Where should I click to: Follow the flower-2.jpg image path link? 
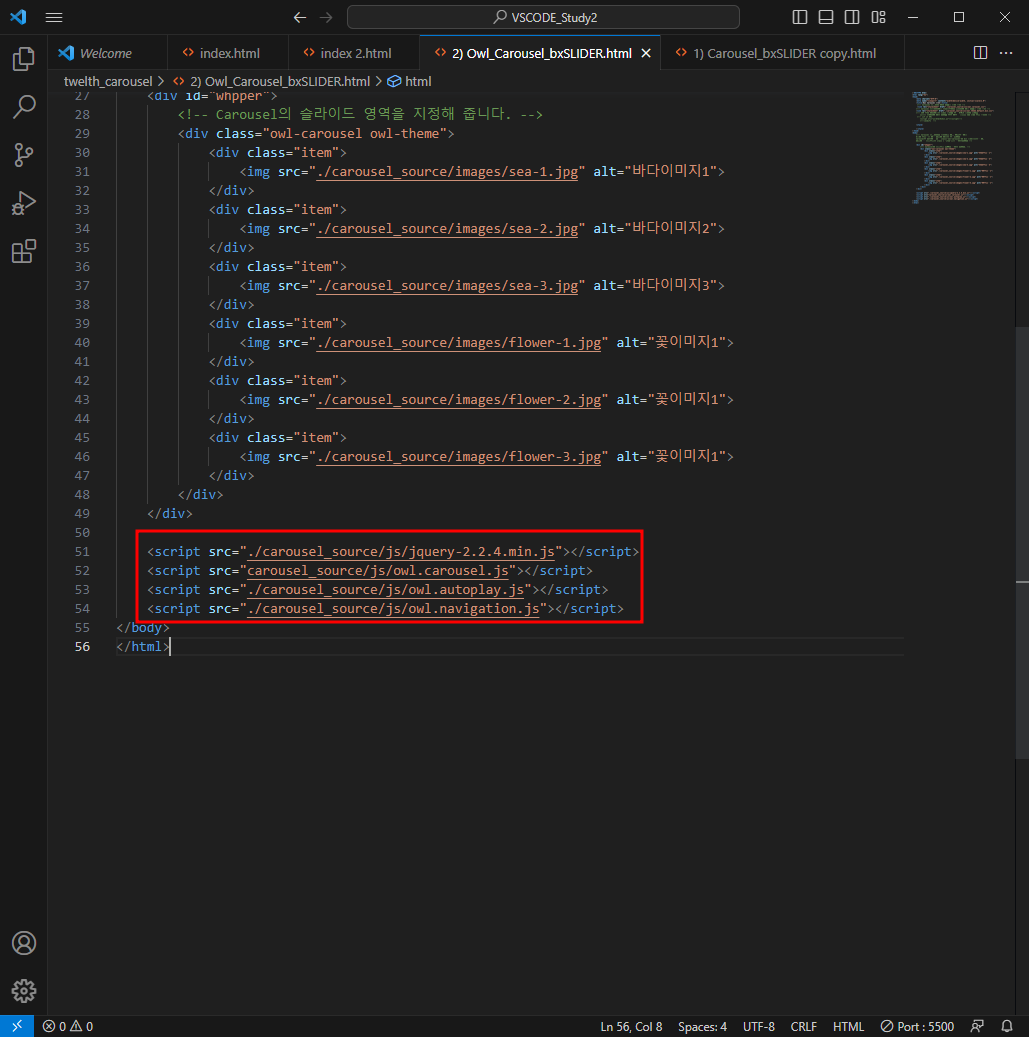(x=459, y=399)
